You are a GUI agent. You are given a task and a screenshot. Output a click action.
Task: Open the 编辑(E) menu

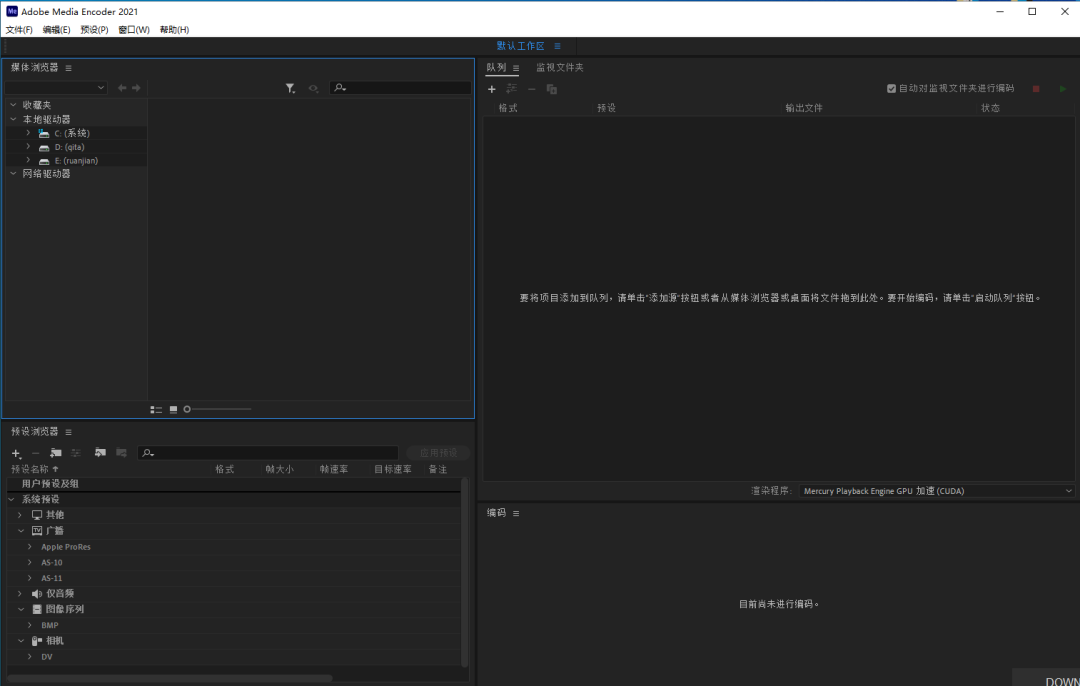pyautogui.click(x=56, y=30)
